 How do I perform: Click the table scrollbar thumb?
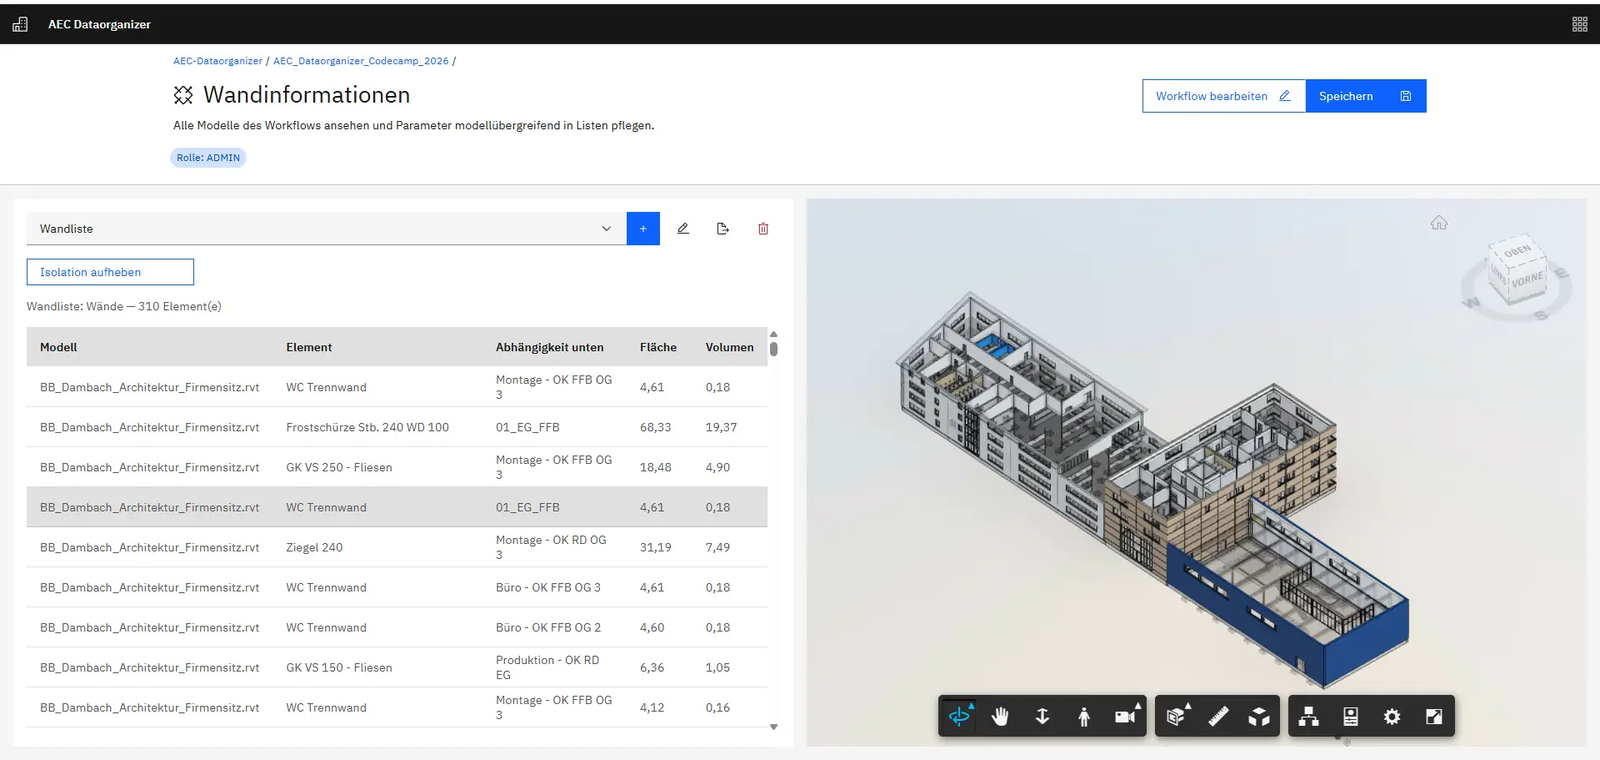tap(774, 349)
